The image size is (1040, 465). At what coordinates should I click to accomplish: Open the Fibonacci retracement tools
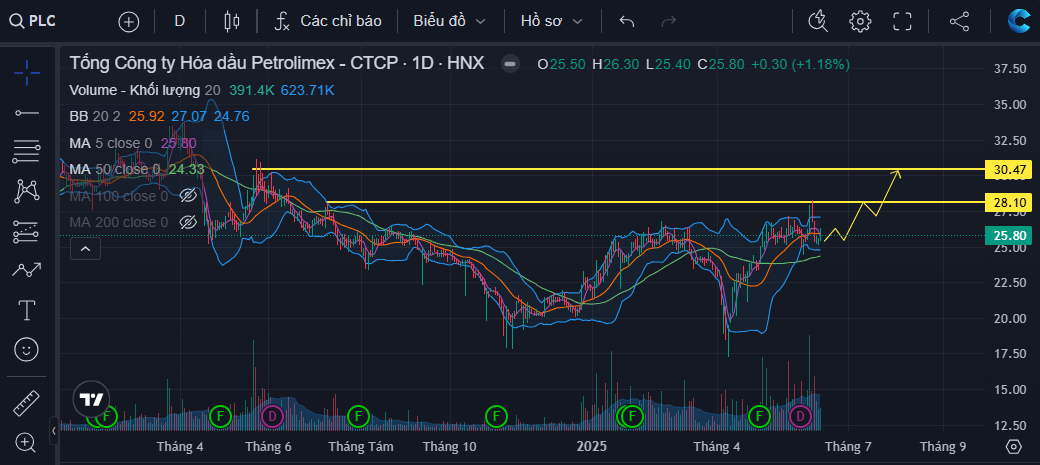27,152
